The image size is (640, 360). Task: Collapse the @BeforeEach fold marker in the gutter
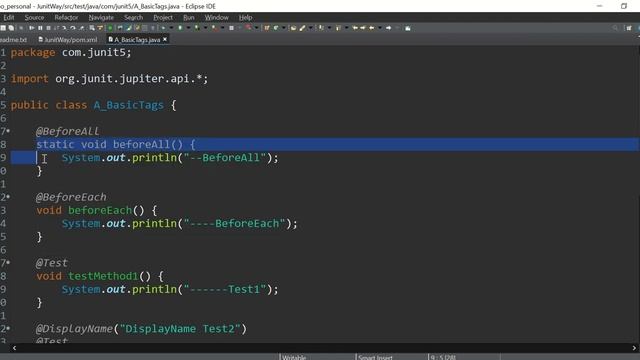click(x=8, y=197)
